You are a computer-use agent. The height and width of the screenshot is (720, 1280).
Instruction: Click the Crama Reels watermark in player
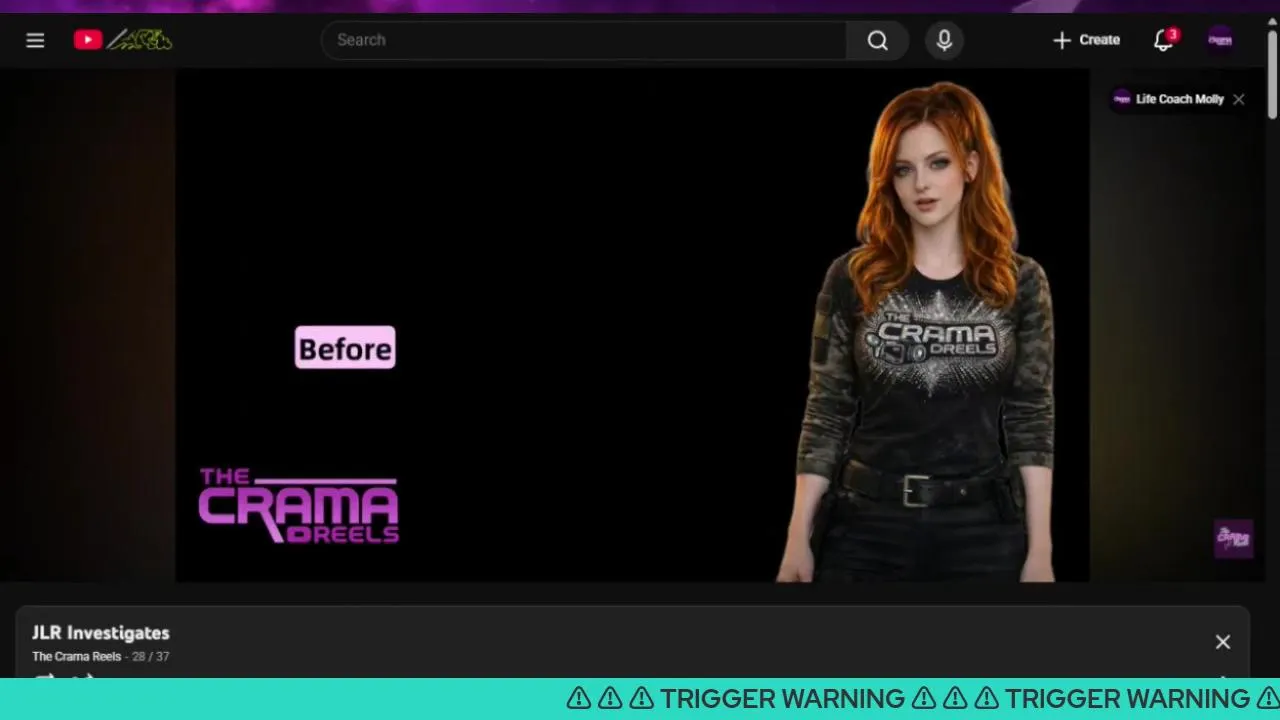(x=1233, y=538)
